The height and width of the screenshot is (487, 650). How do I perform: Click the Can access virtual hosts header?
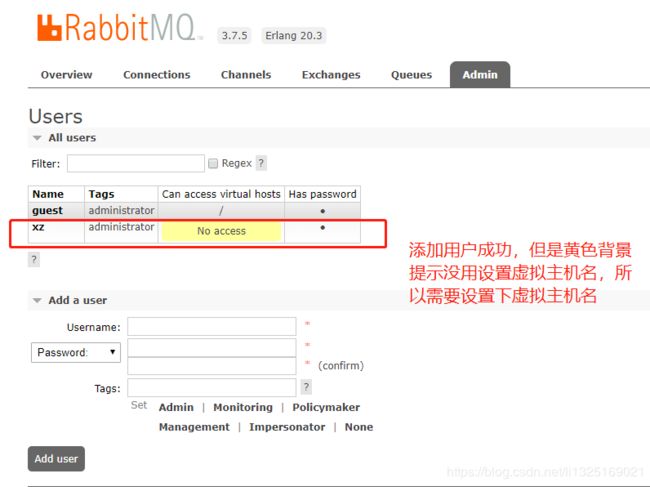[221, 194]
